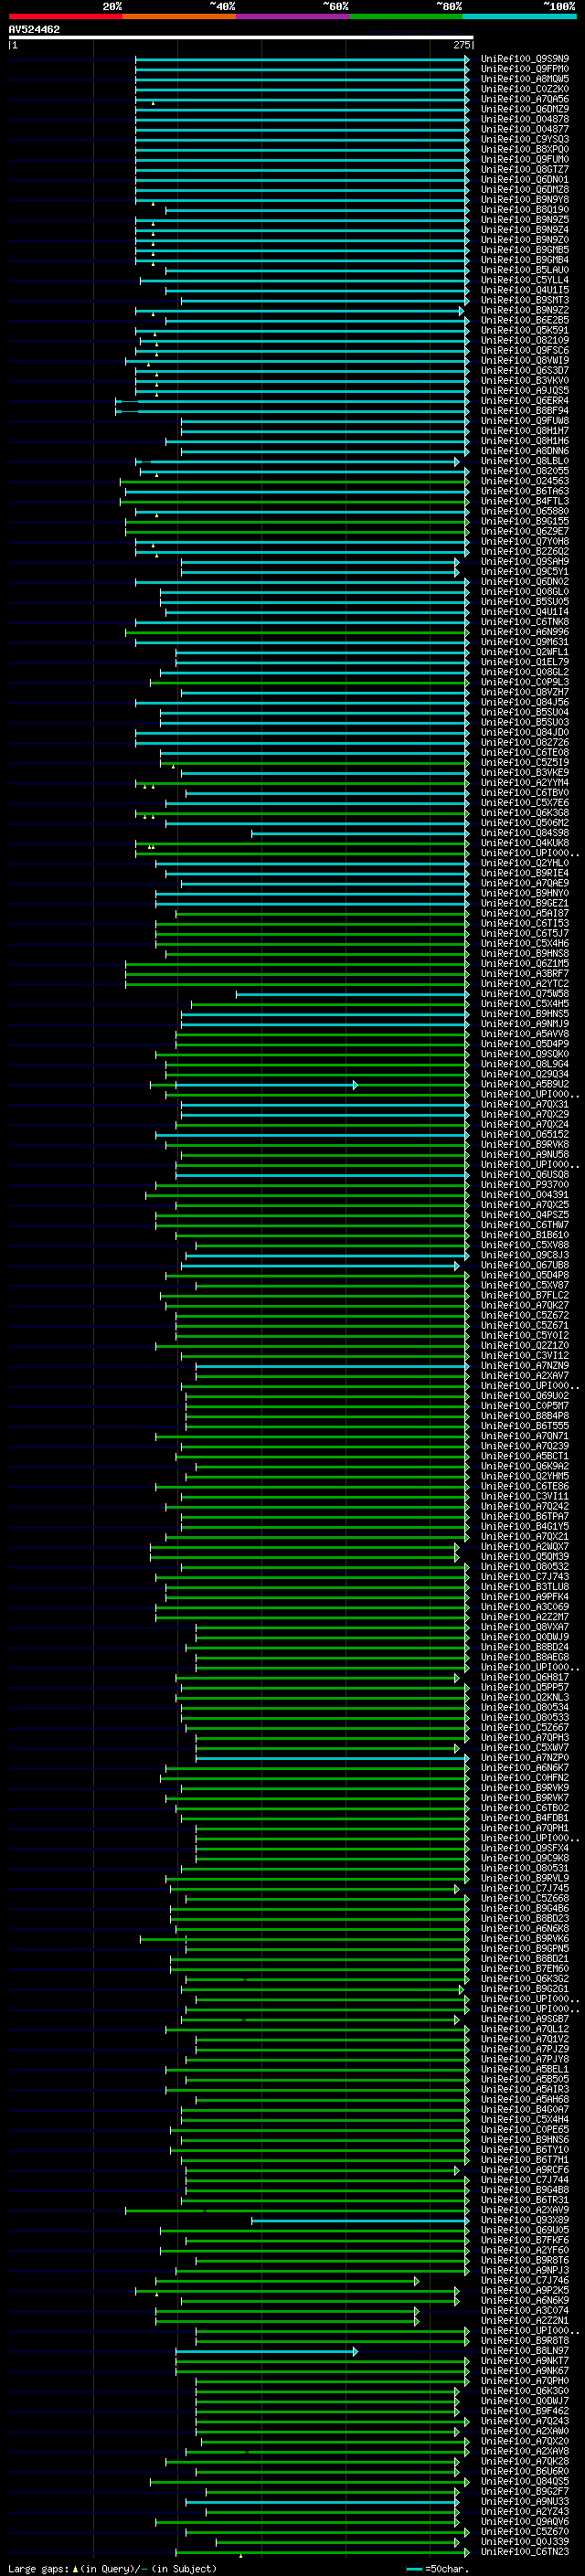Select the UniRef100_O82109 label

pyautogui.click(x=525, y=340)
